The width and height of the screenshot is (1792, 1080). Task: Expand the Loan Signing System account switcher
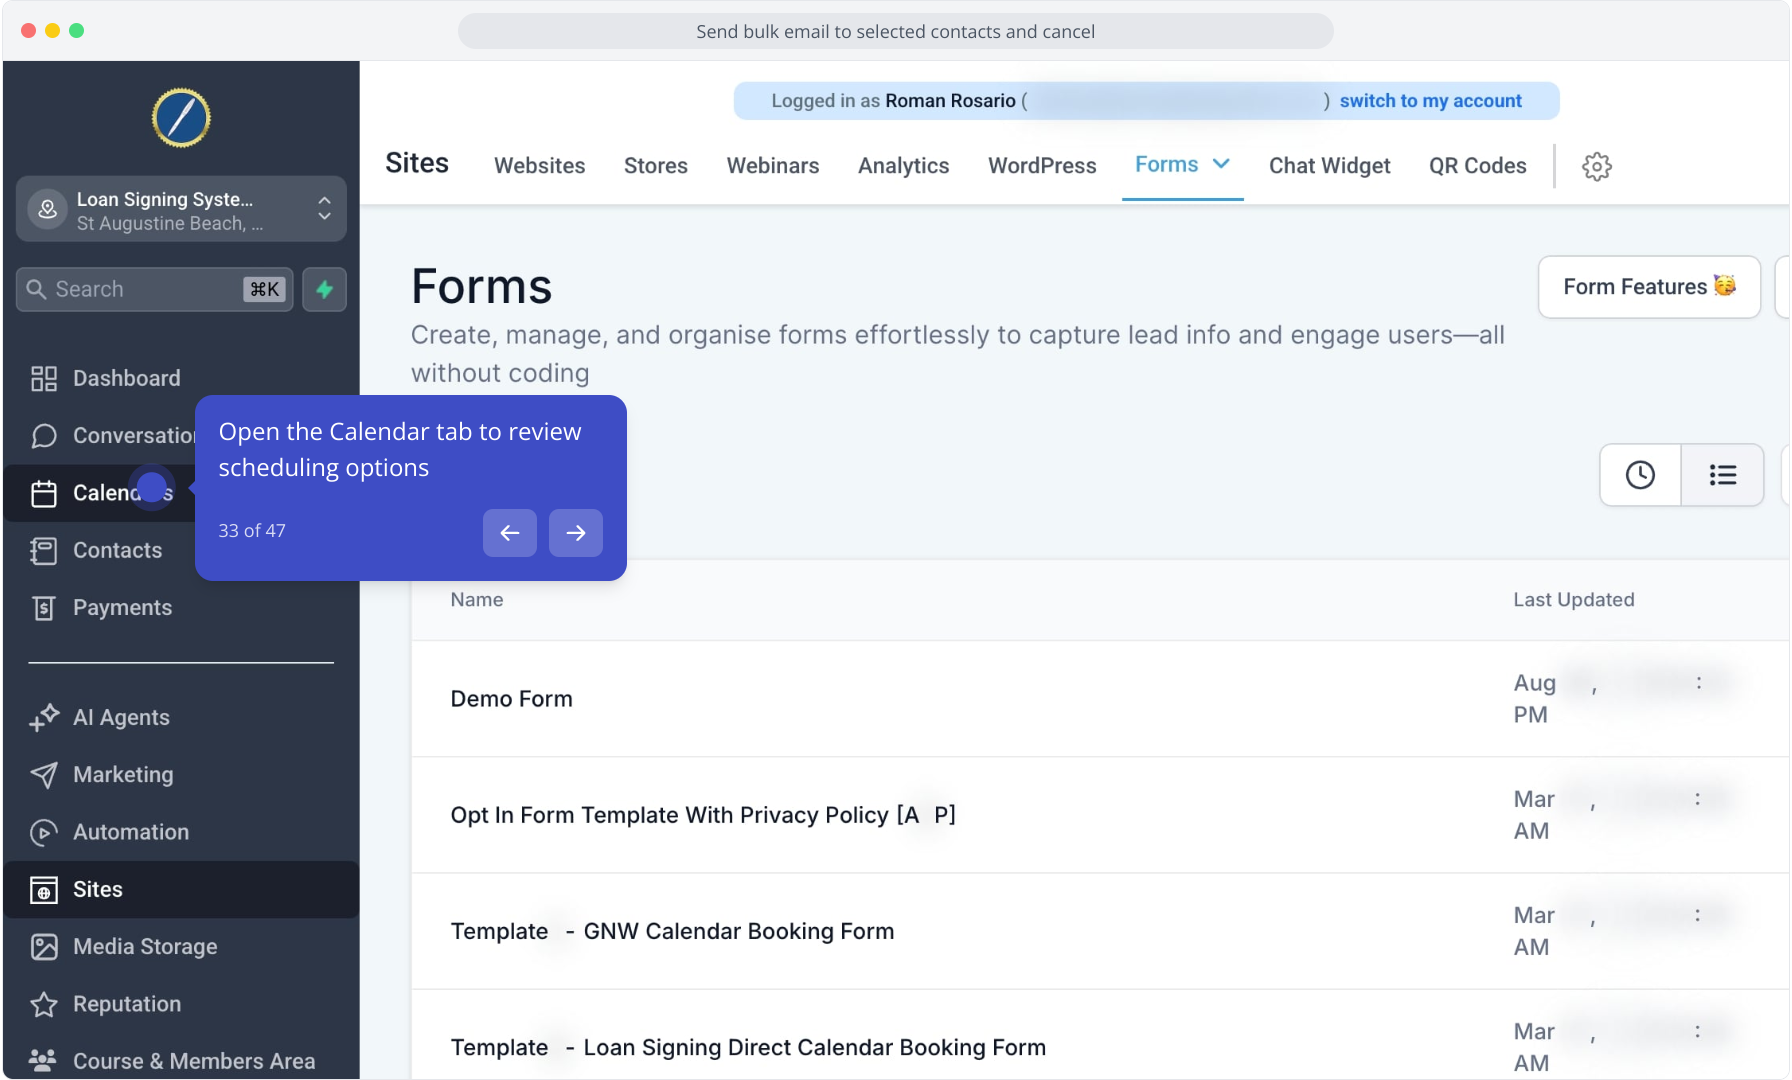point(181,209)
